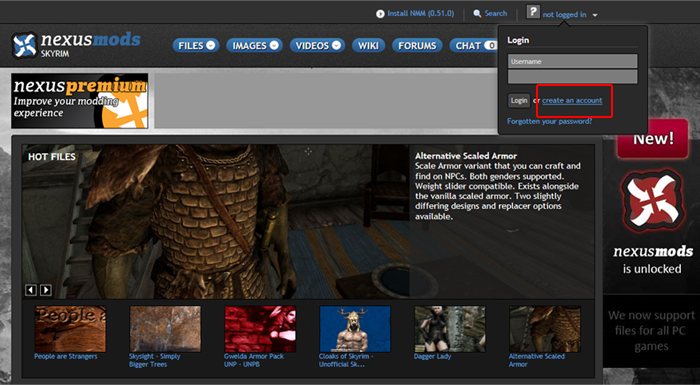Click the Login button
This screenshot has width=700, height=385.
tap(519, 100)
